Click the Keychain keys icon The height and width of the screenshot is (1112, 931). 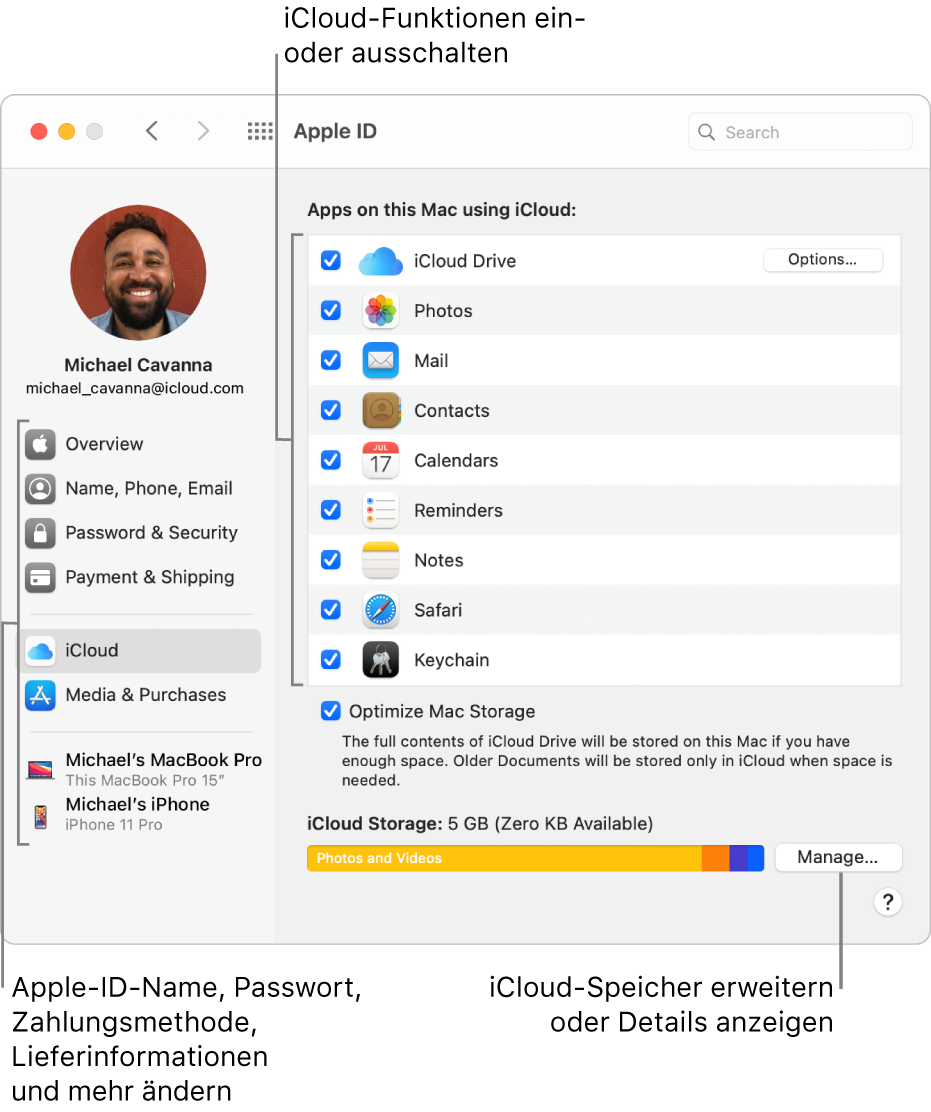381,660
